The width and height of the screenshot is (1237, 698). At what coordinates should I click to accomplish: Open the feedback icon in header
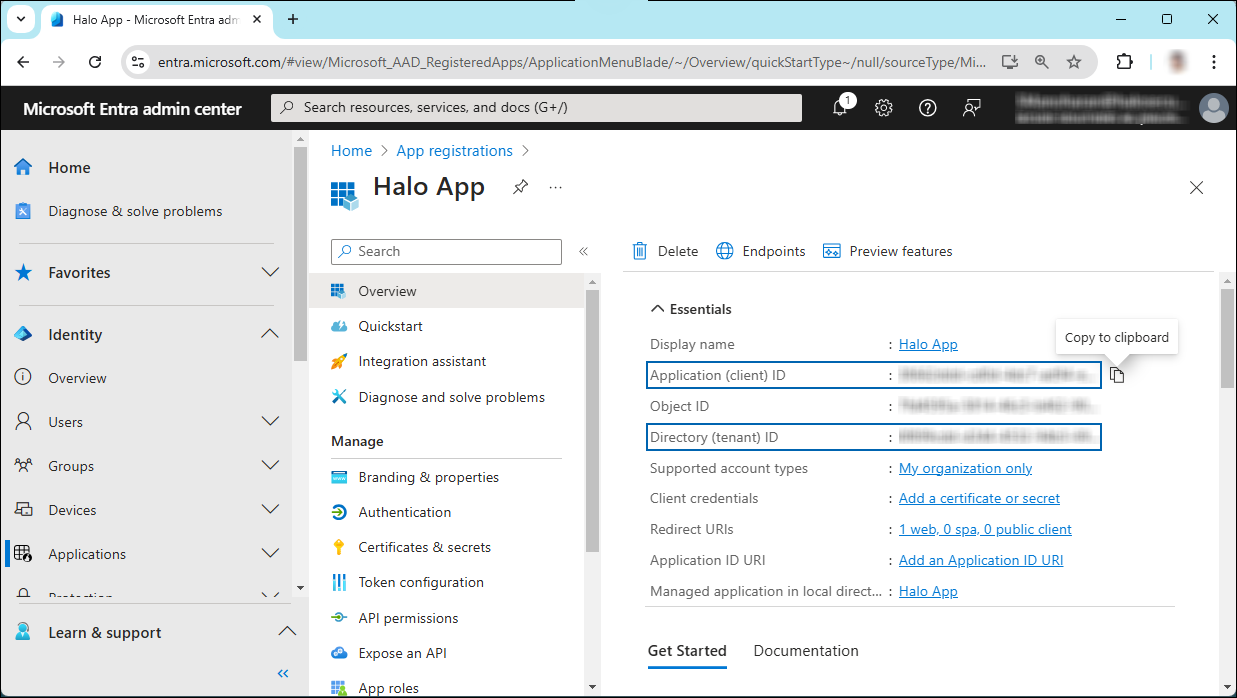[971, 108]
